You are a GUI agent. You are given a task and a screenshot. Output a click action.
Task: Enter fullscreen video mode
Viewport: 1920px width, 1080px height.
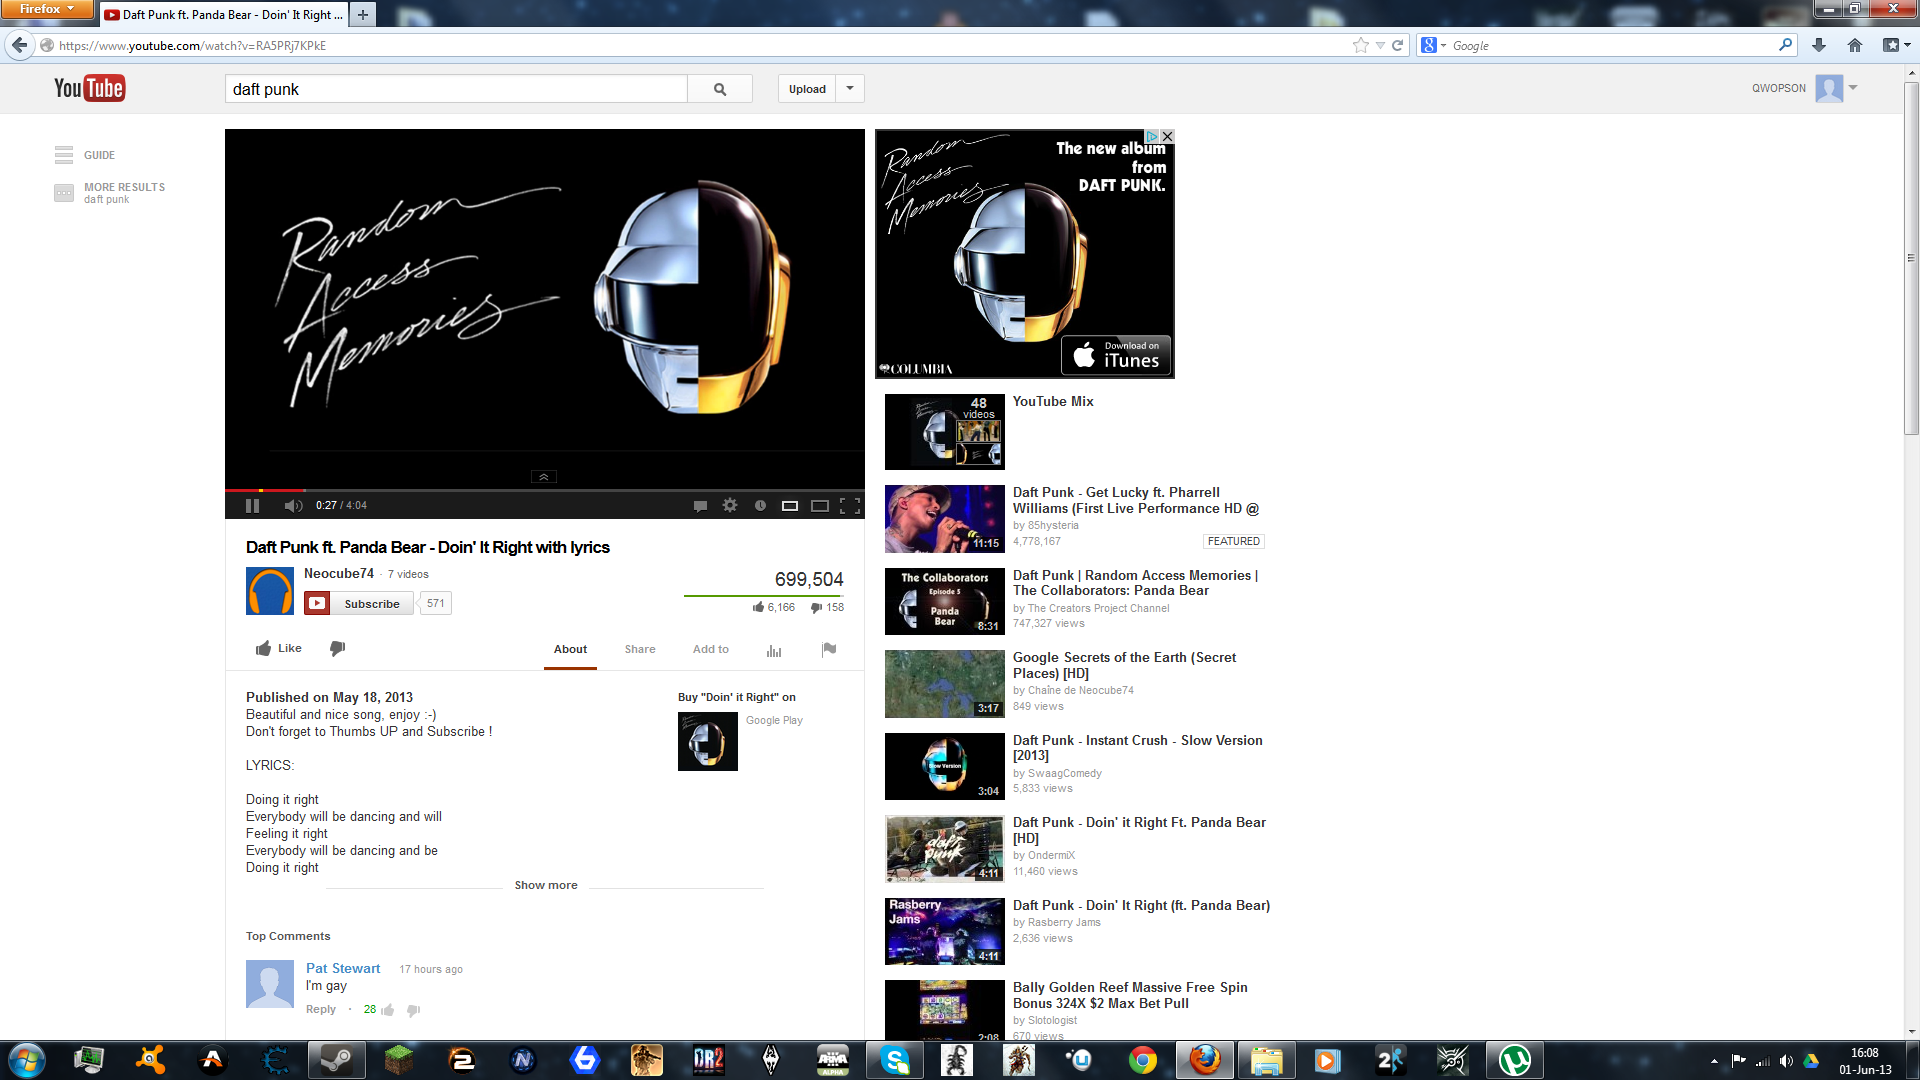850,506
